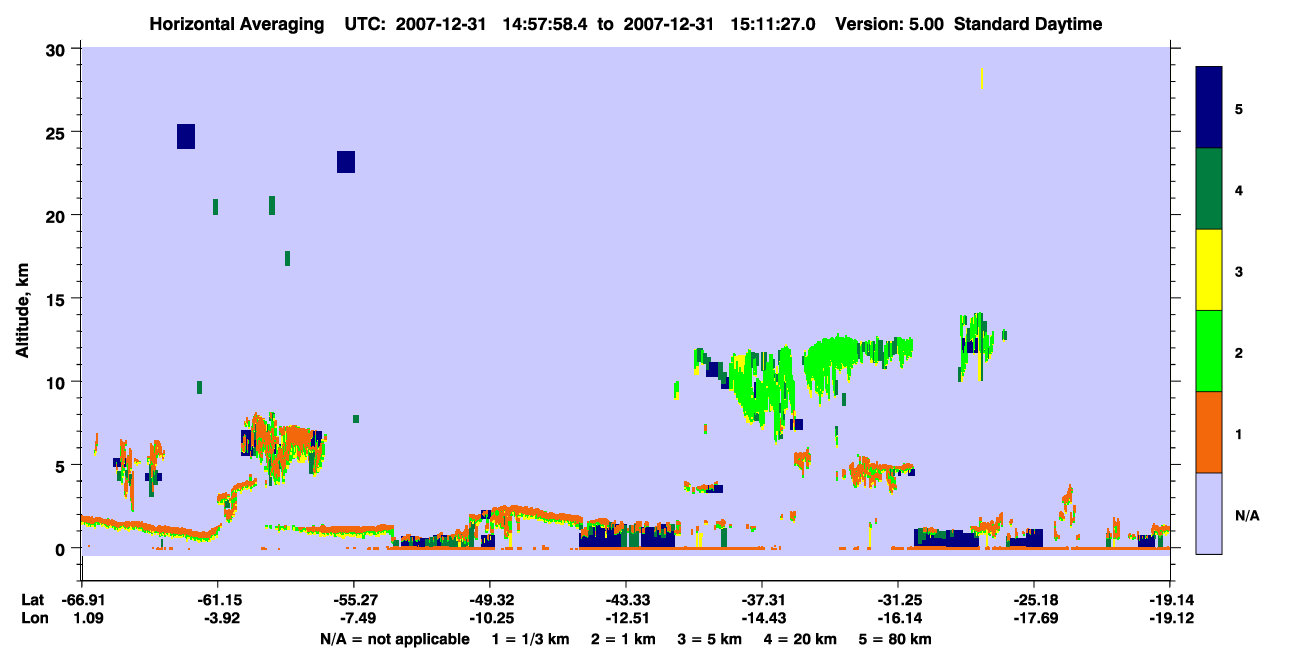
Task: Click the altitude tick label '10'
Action: tap(58, 382)
